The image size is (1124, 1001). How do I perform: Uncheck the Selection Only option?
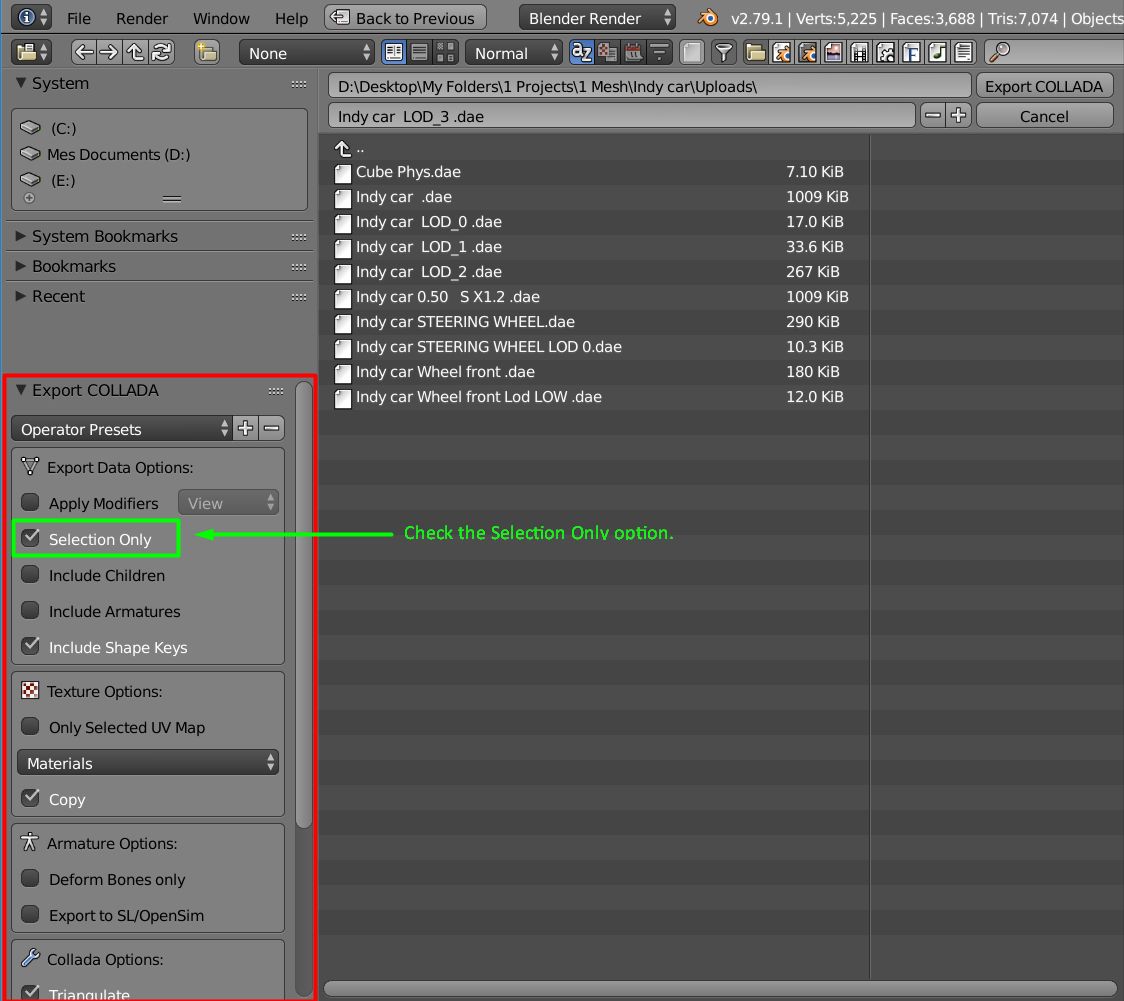pyautogui.click(x=30, y=538)
